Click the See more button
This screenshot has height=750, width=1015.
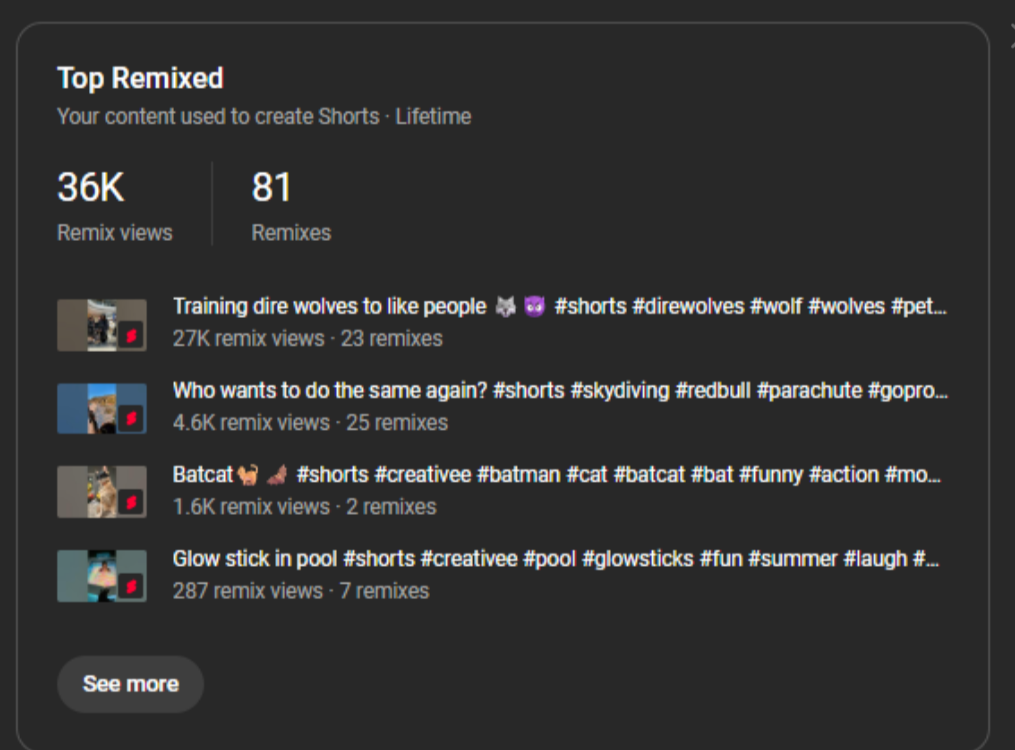(x=131, y=684)
